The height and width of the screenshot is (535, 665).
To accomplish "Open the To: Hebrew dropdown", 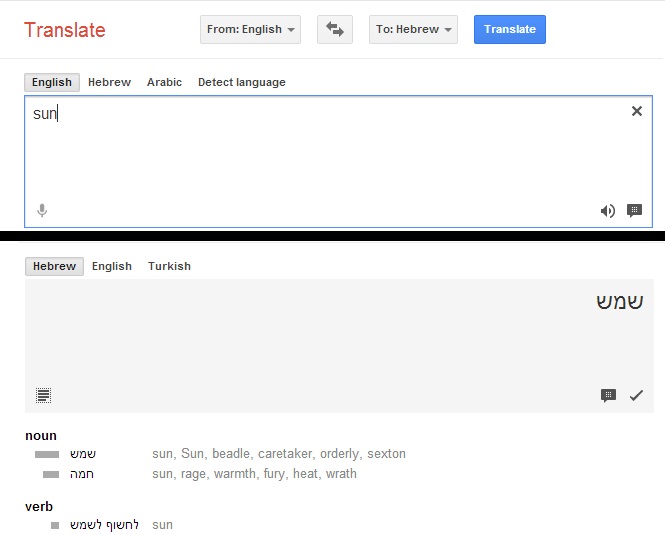I will (x=415, y=29).
